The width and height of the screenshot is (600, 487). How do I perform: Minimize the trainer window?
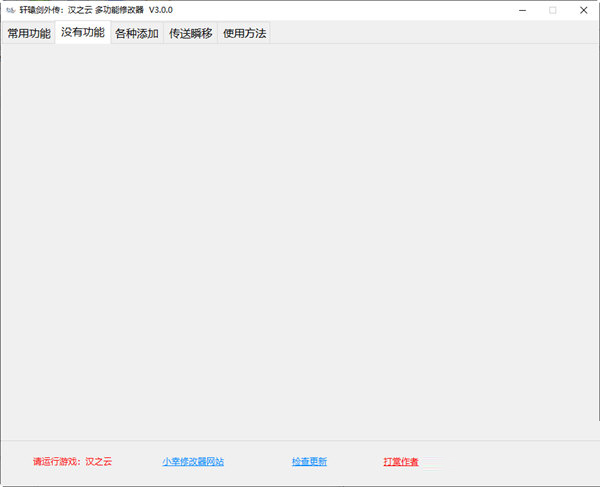coord(522,10)
